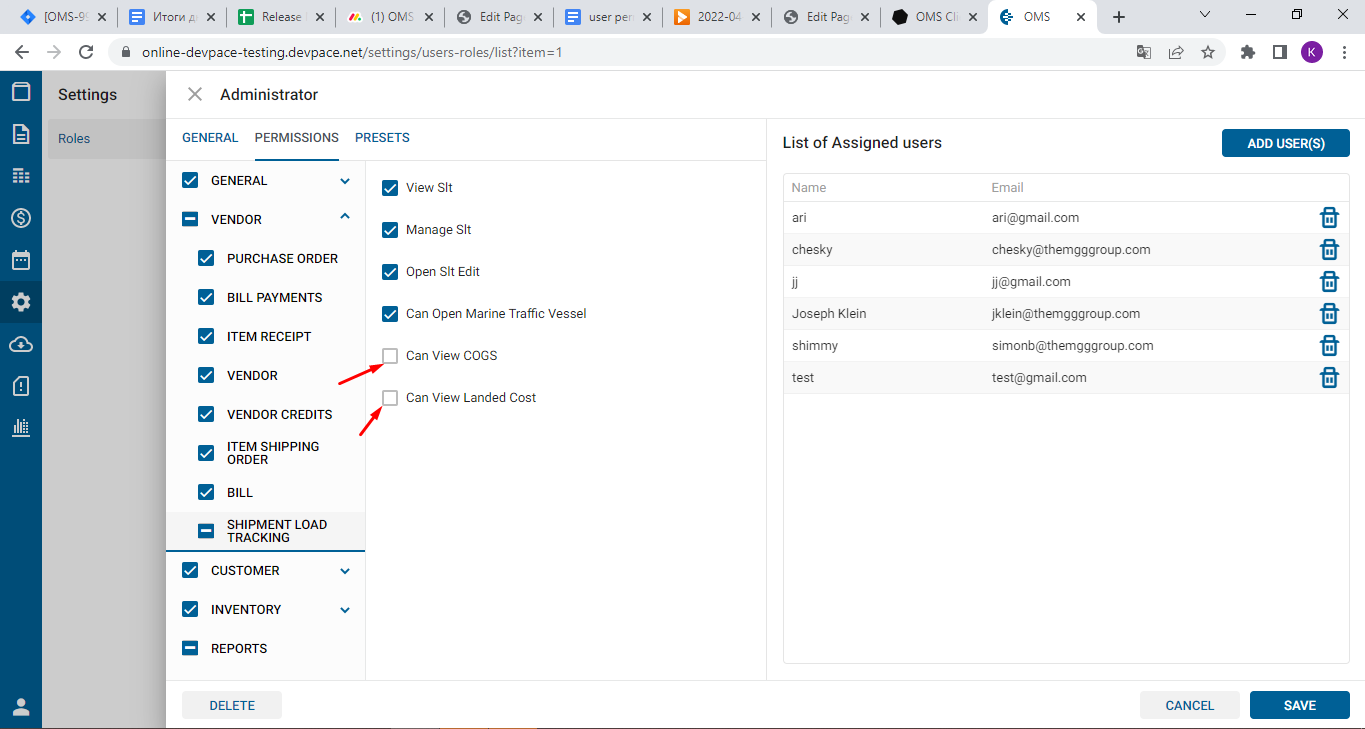The height and width of the screenshot is (729, 1365).
Task: Click the Add User(s) button
Action: tap(1286, 143)
